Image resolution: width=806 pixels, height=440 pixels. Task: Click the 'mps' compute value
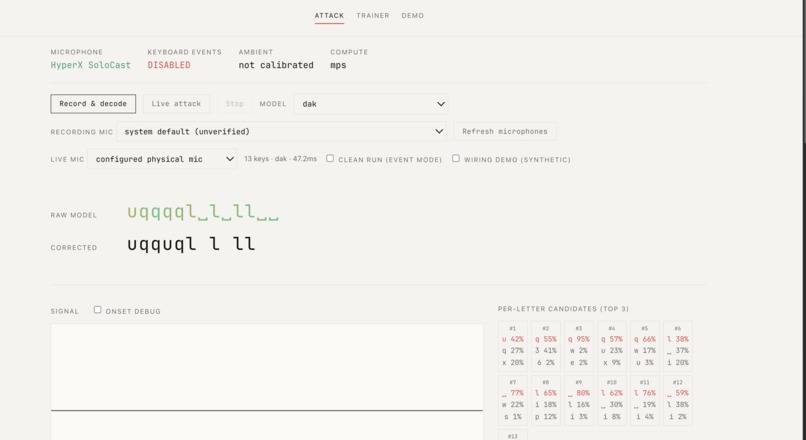(x=338, y=65)
